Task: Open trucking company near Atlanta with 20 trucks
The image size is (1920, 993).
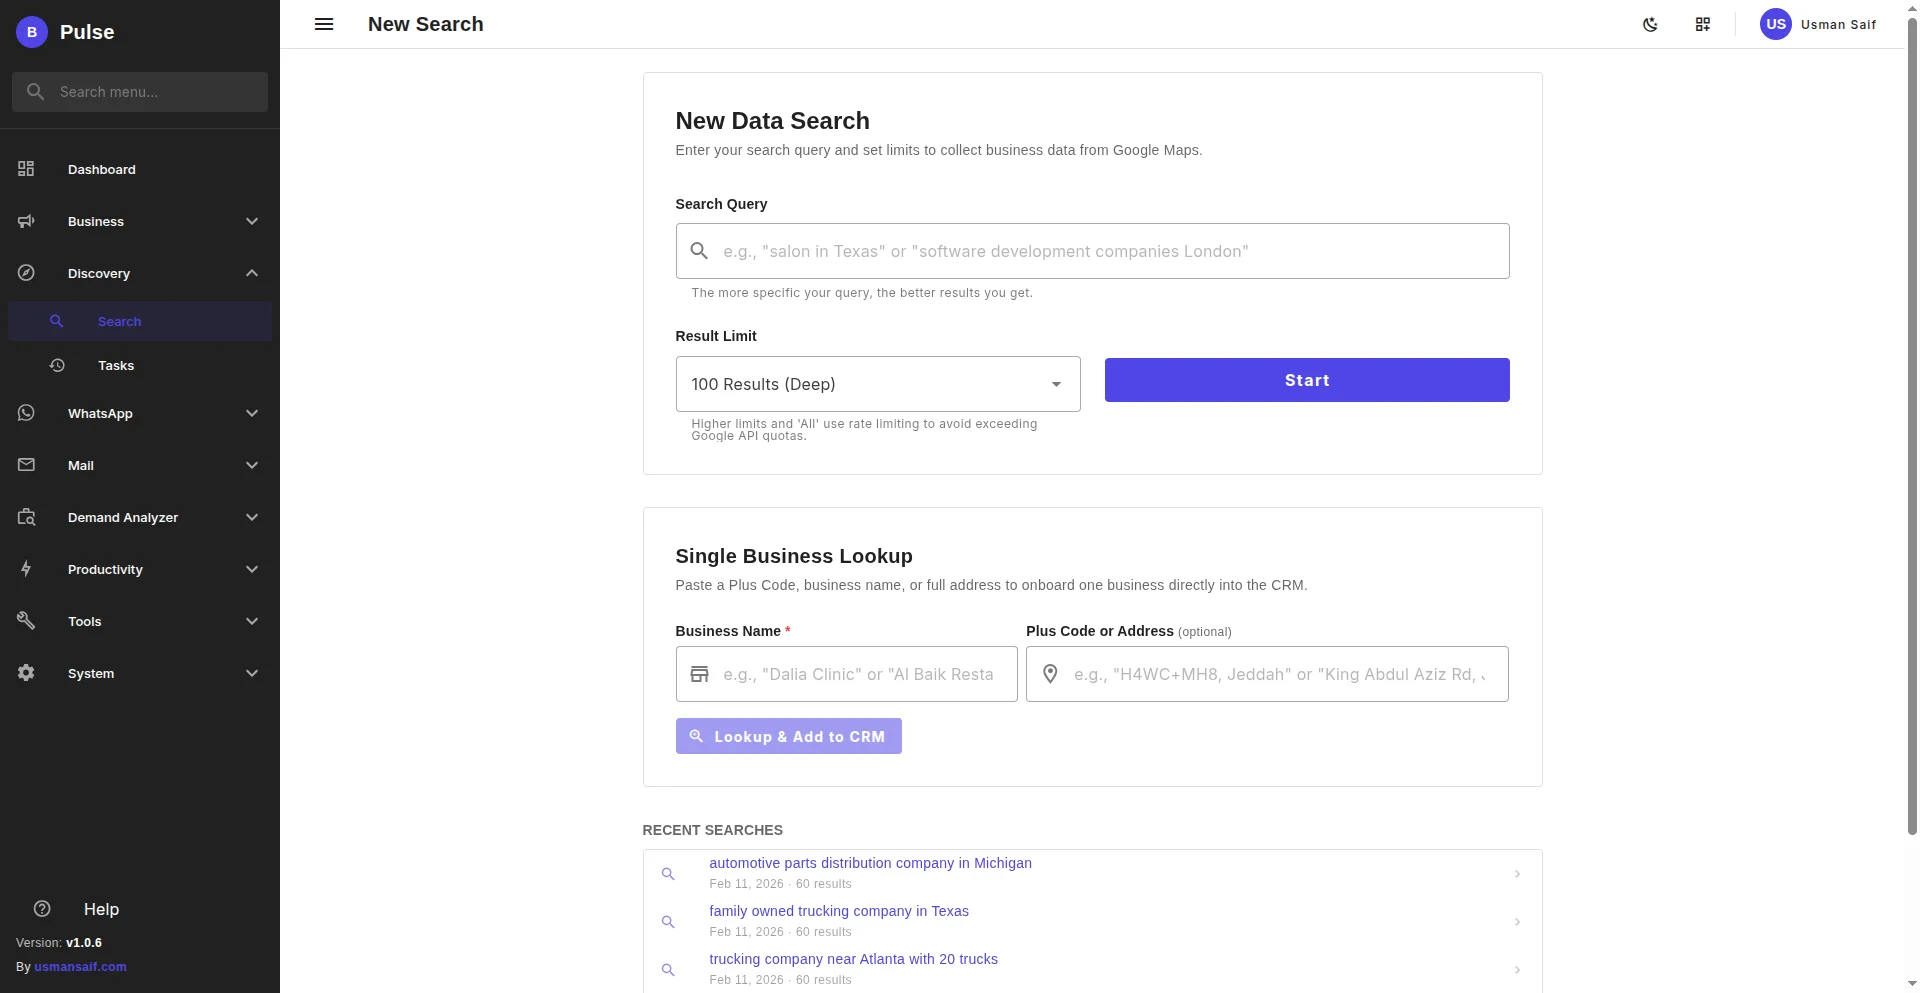Action: pos(853,959)
